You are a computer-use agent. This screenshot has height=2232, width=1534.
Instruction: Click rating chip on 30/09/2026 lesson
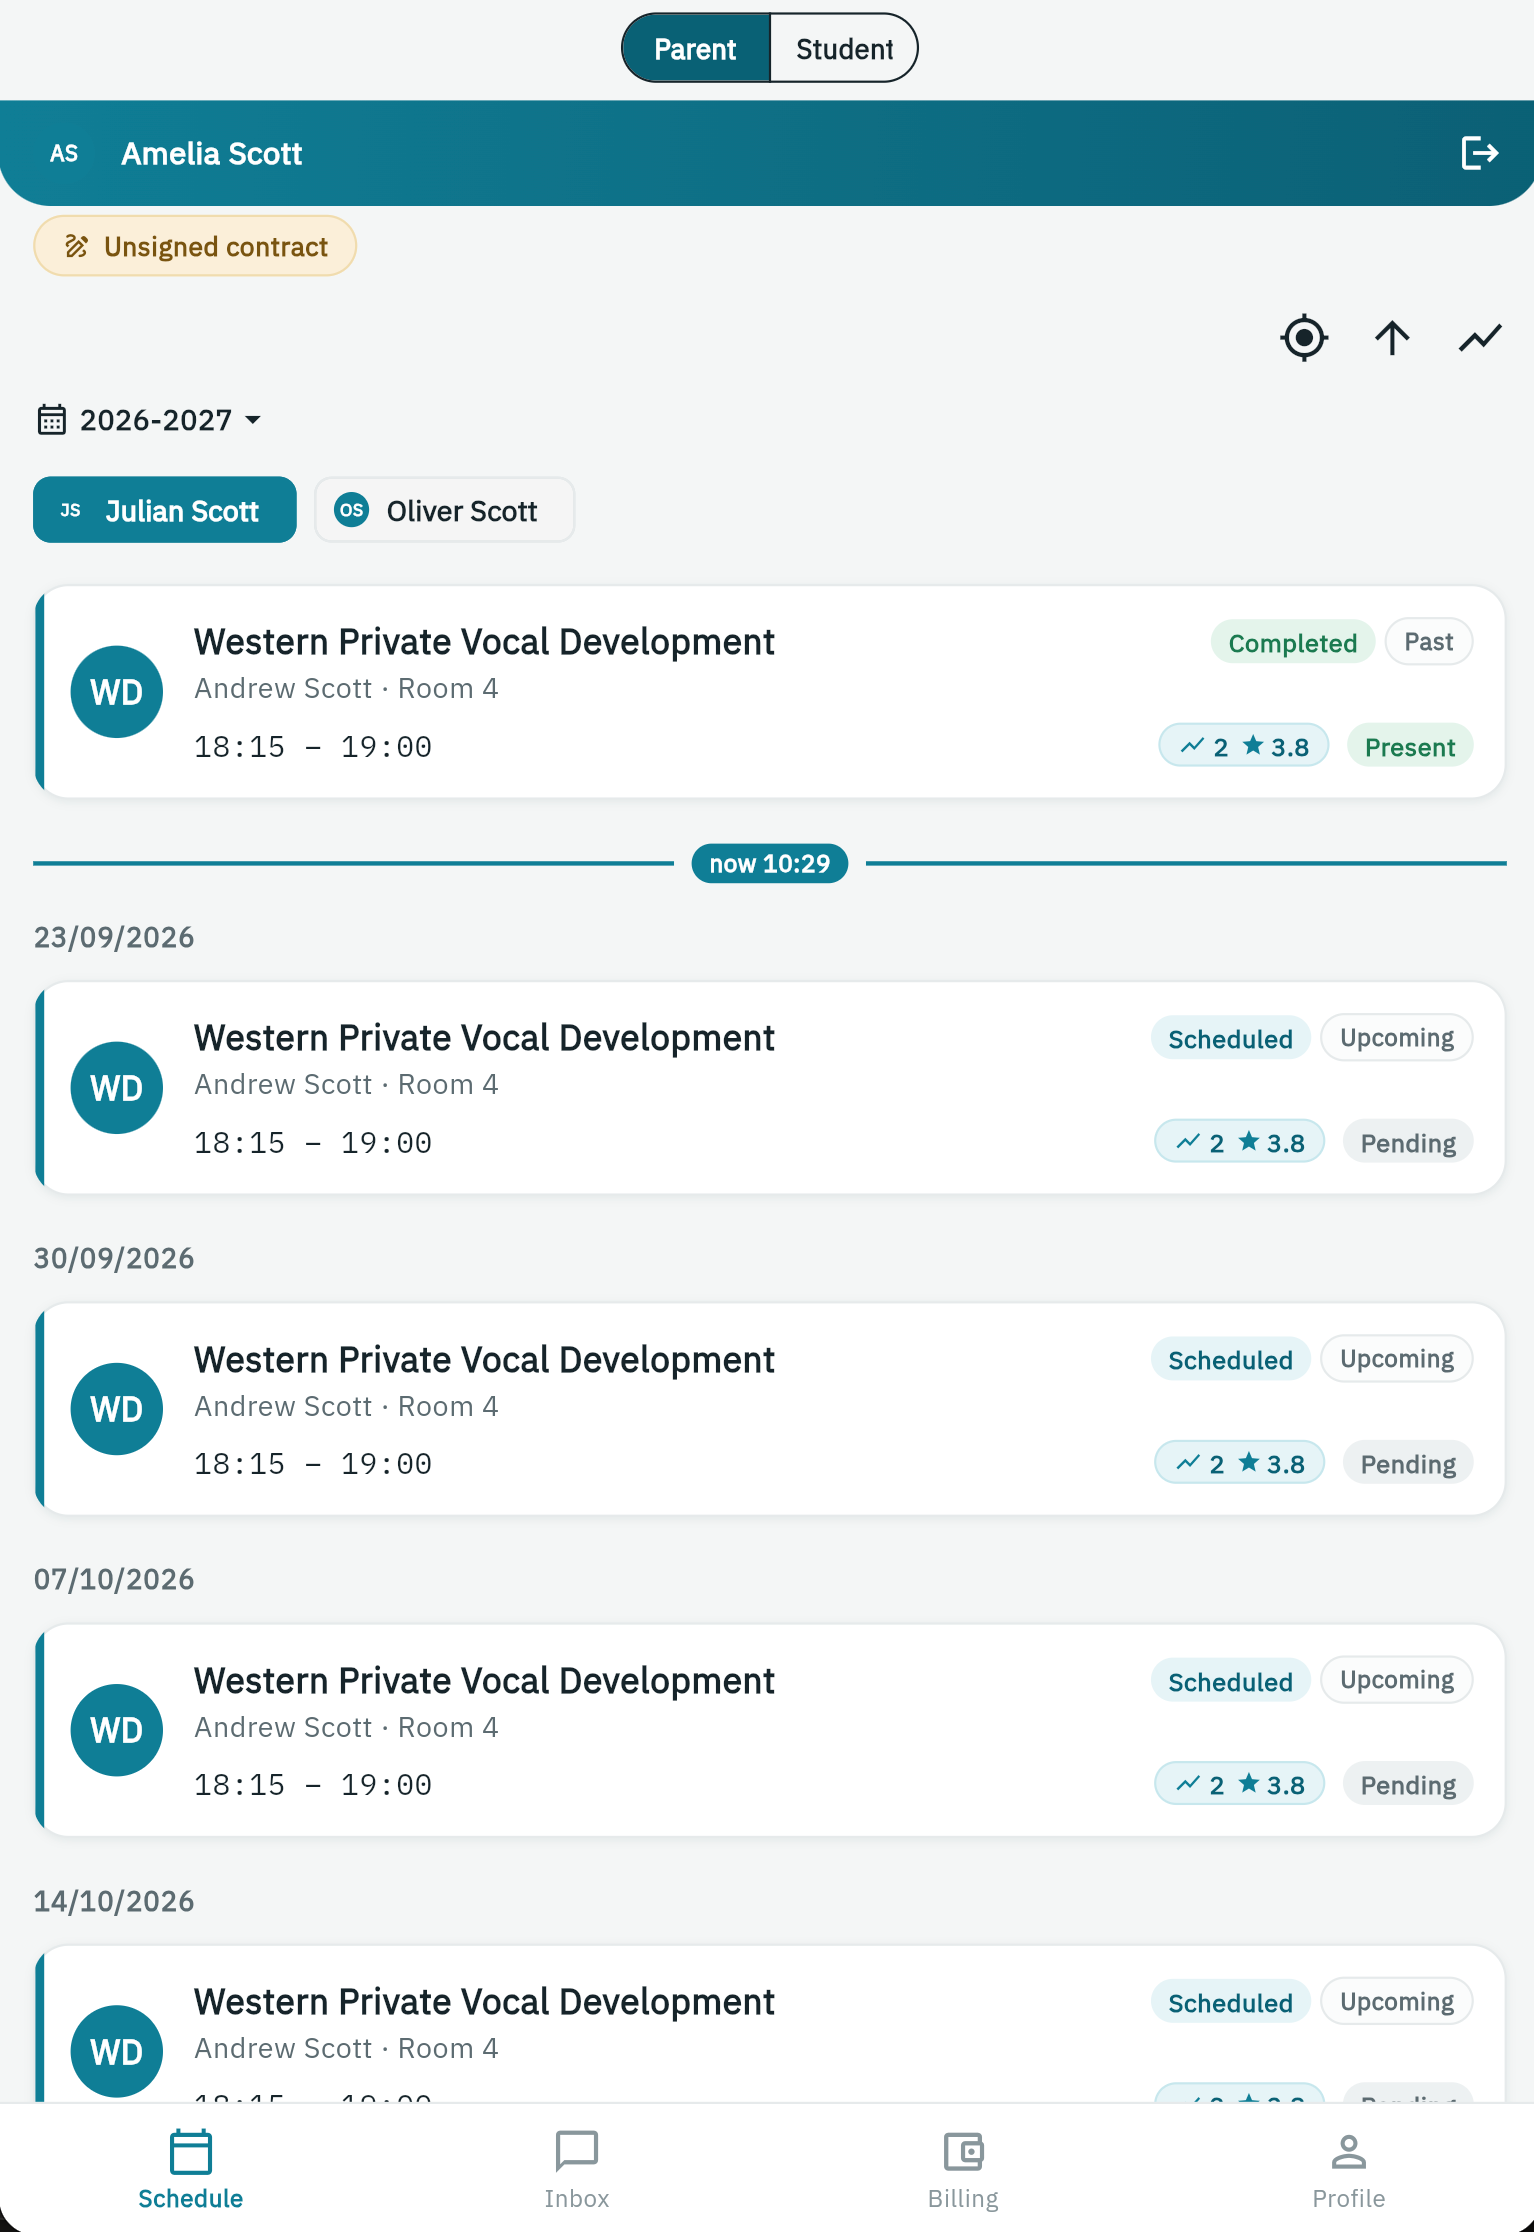tap(1239, 1464)
